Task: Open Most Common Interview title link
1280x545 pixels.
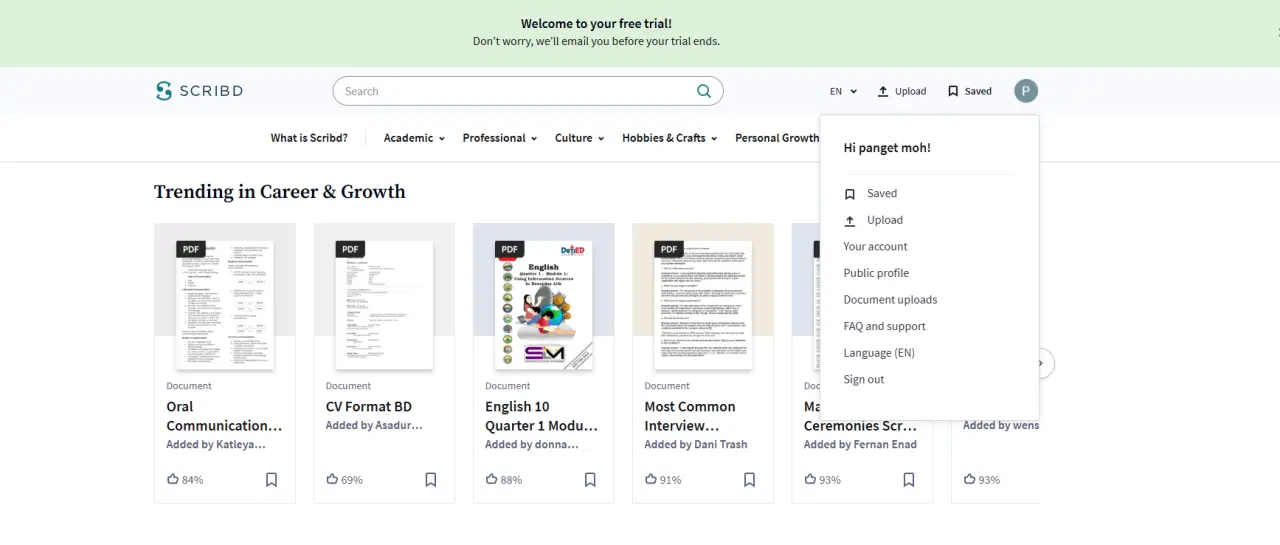Action: (x=690, y=416)
